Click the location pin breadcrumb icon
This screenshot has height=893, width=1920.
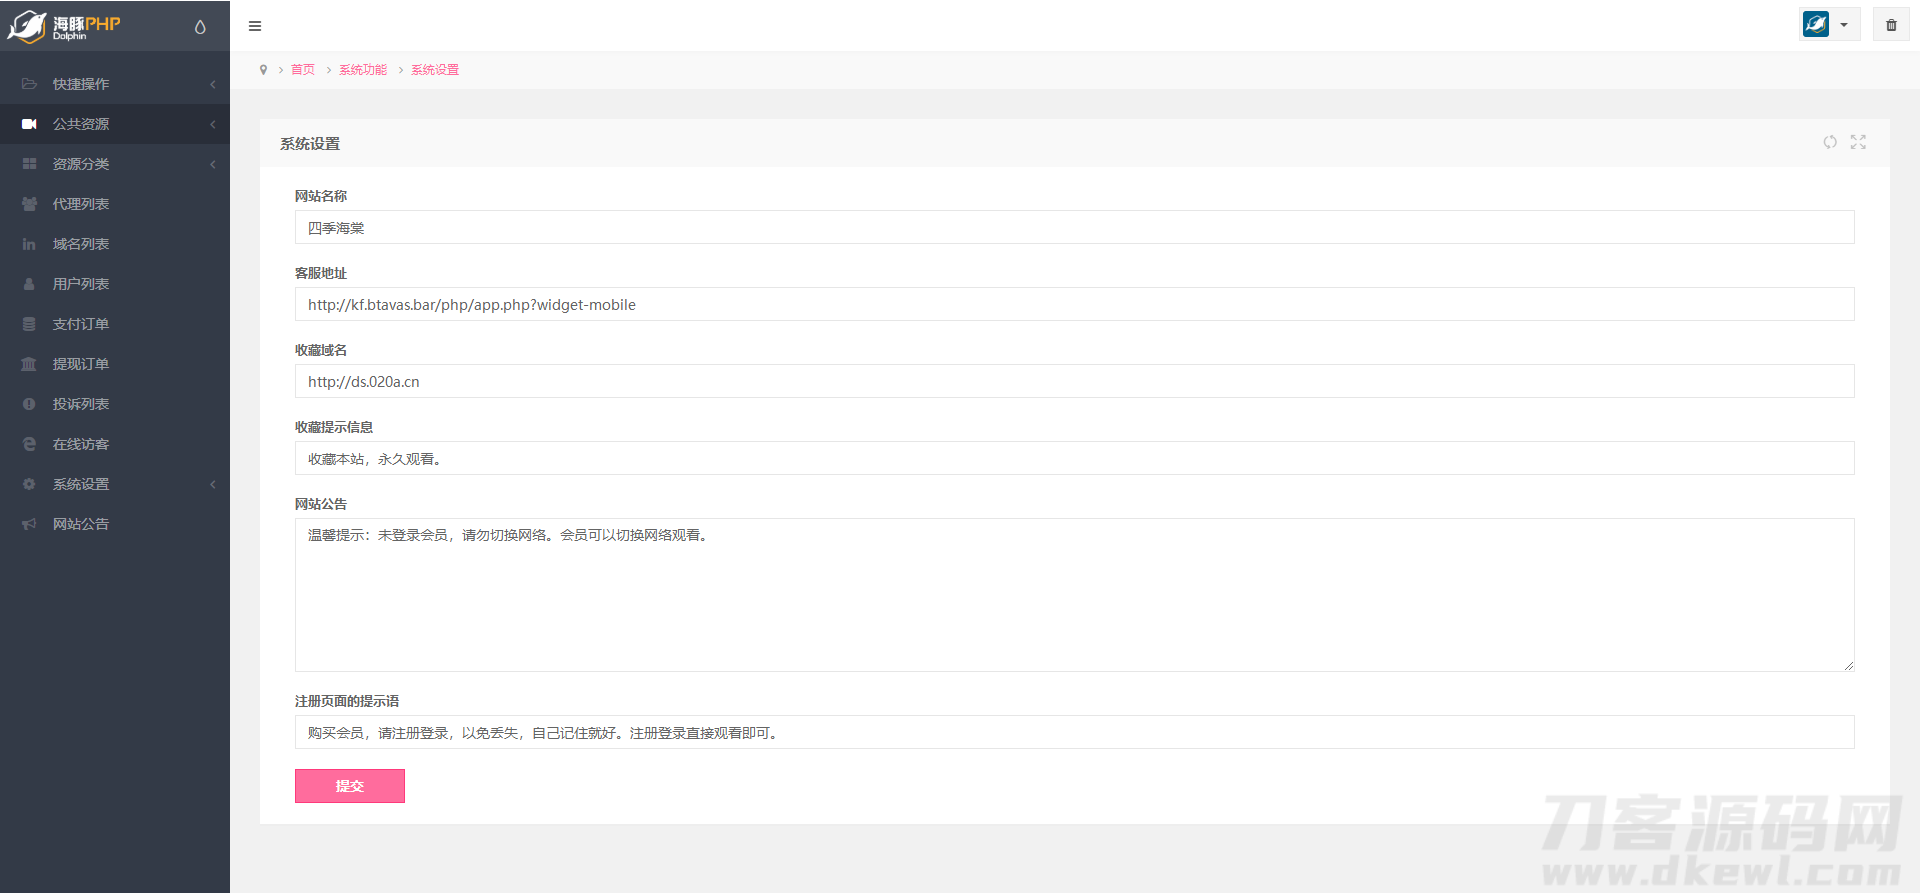[263, 70]
